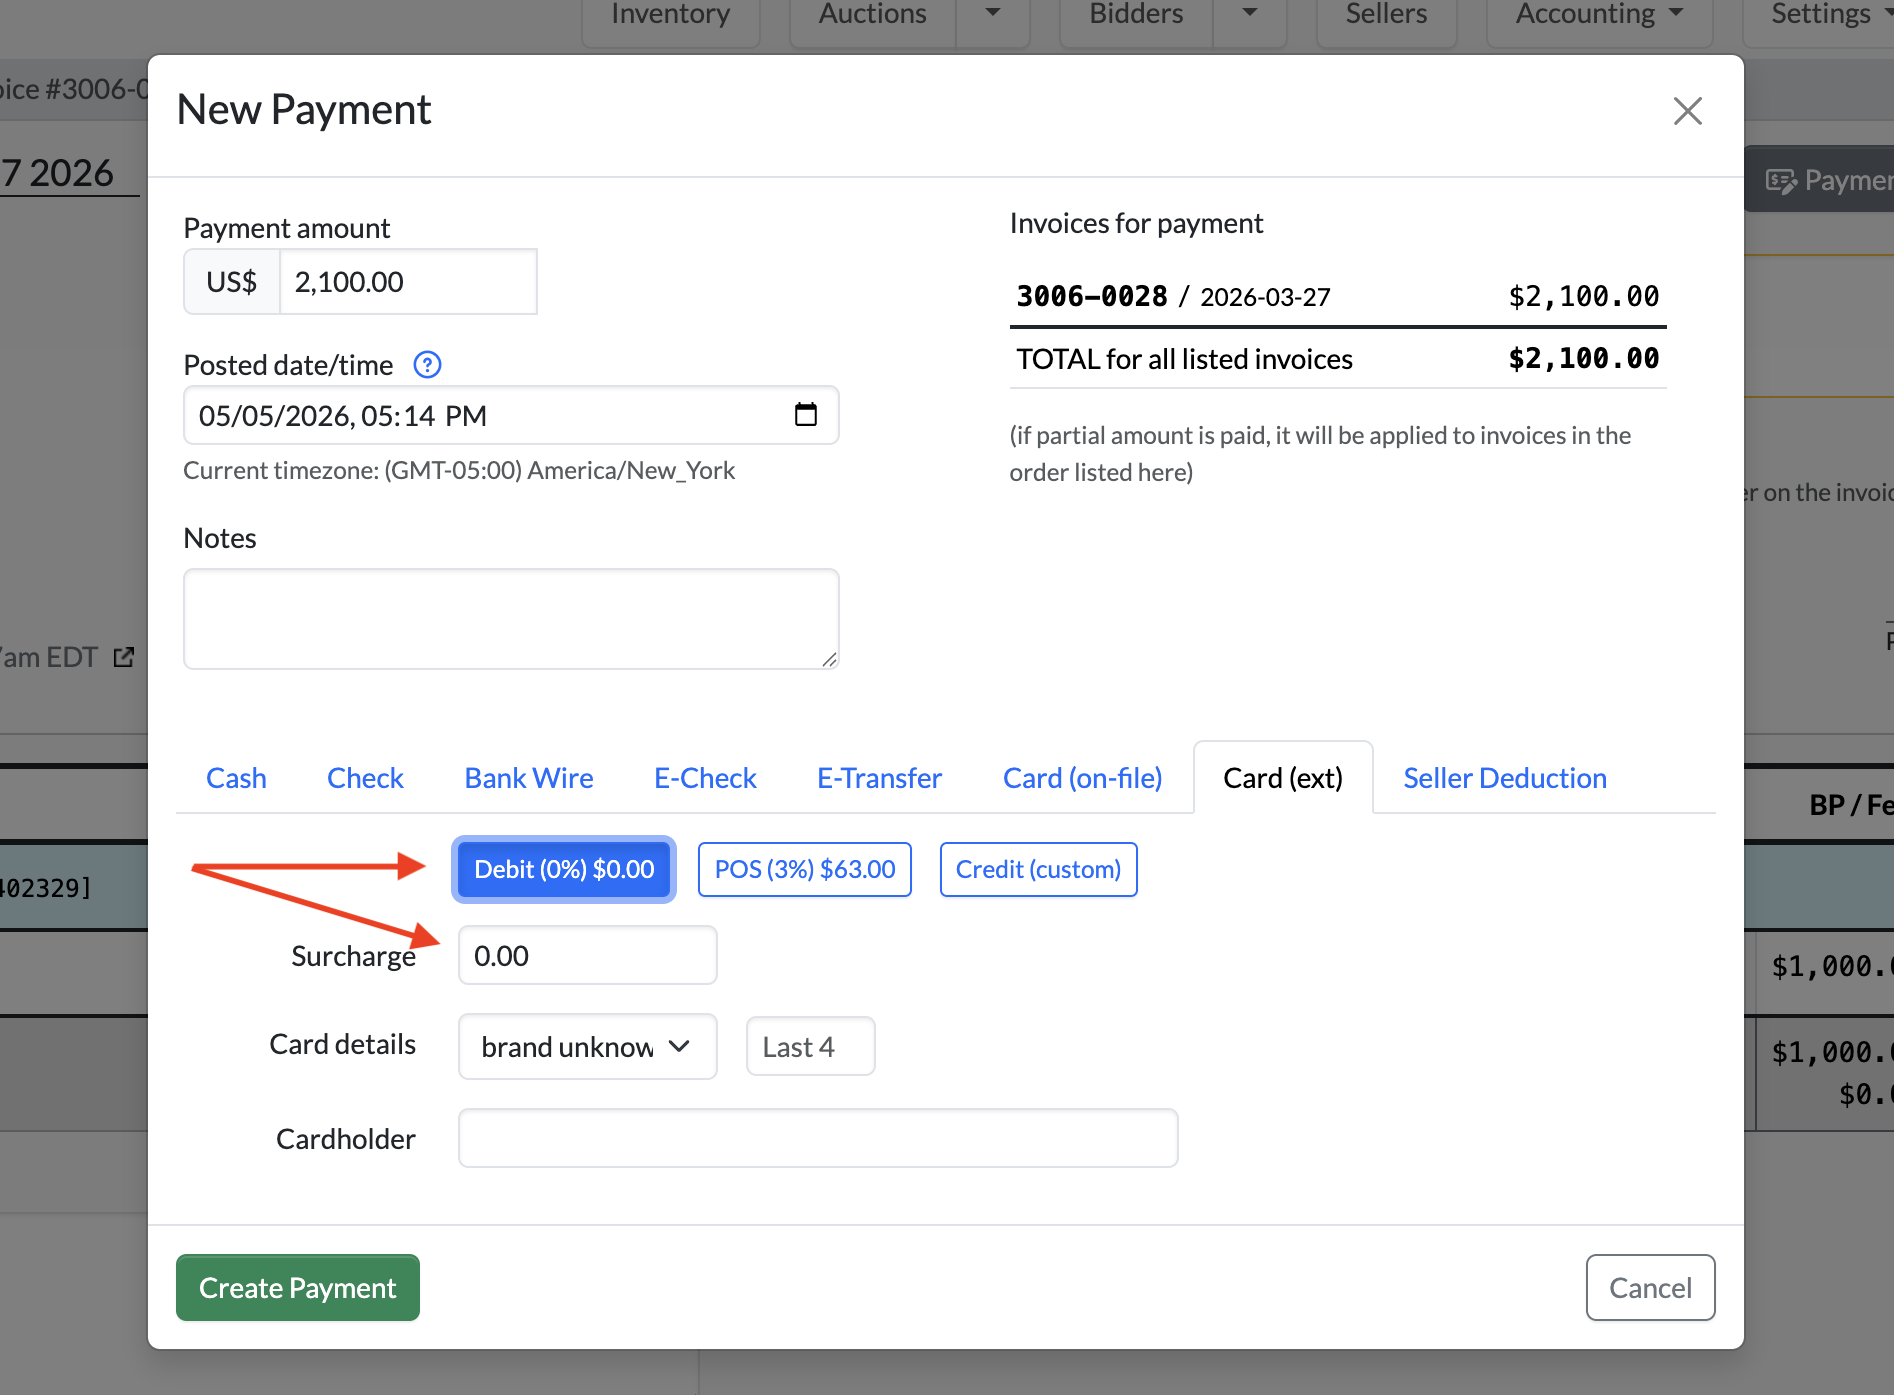This screenshot has height=1395, width=1894.
Task: Click the Cancel button
Action: coord(1650,1287)
